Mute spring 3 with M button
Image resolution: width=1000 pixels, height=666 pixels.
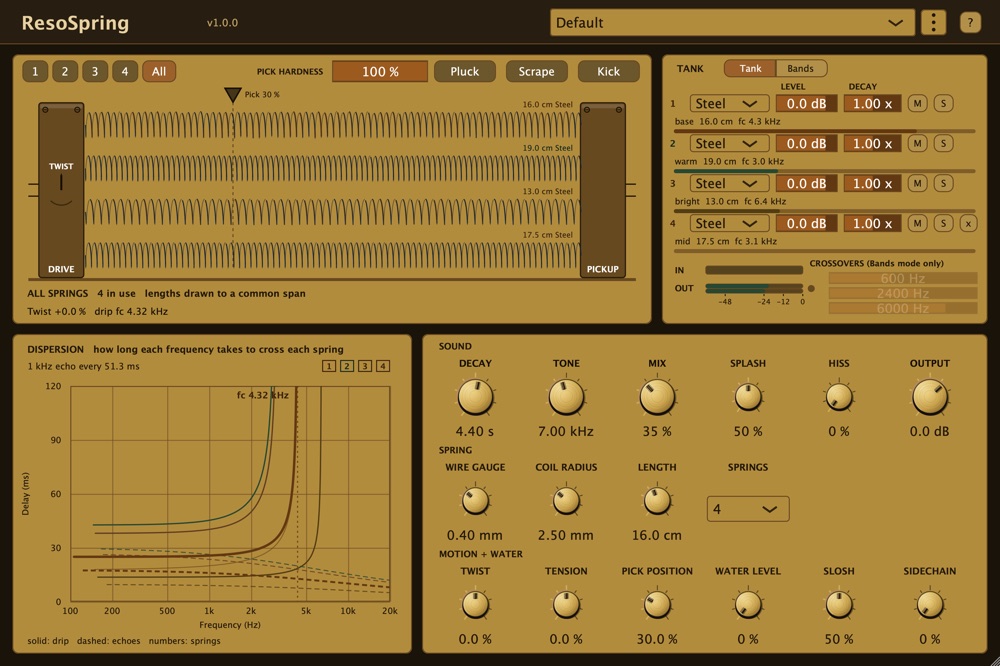coord(917,184)
